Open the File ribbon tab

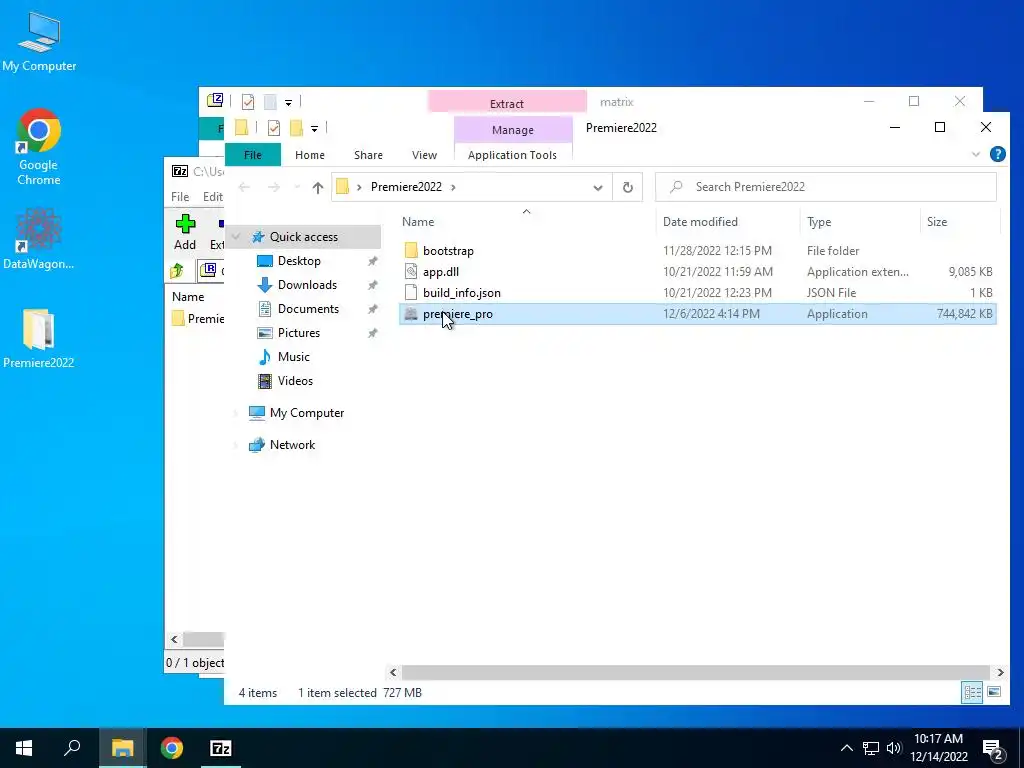[253, 155]
